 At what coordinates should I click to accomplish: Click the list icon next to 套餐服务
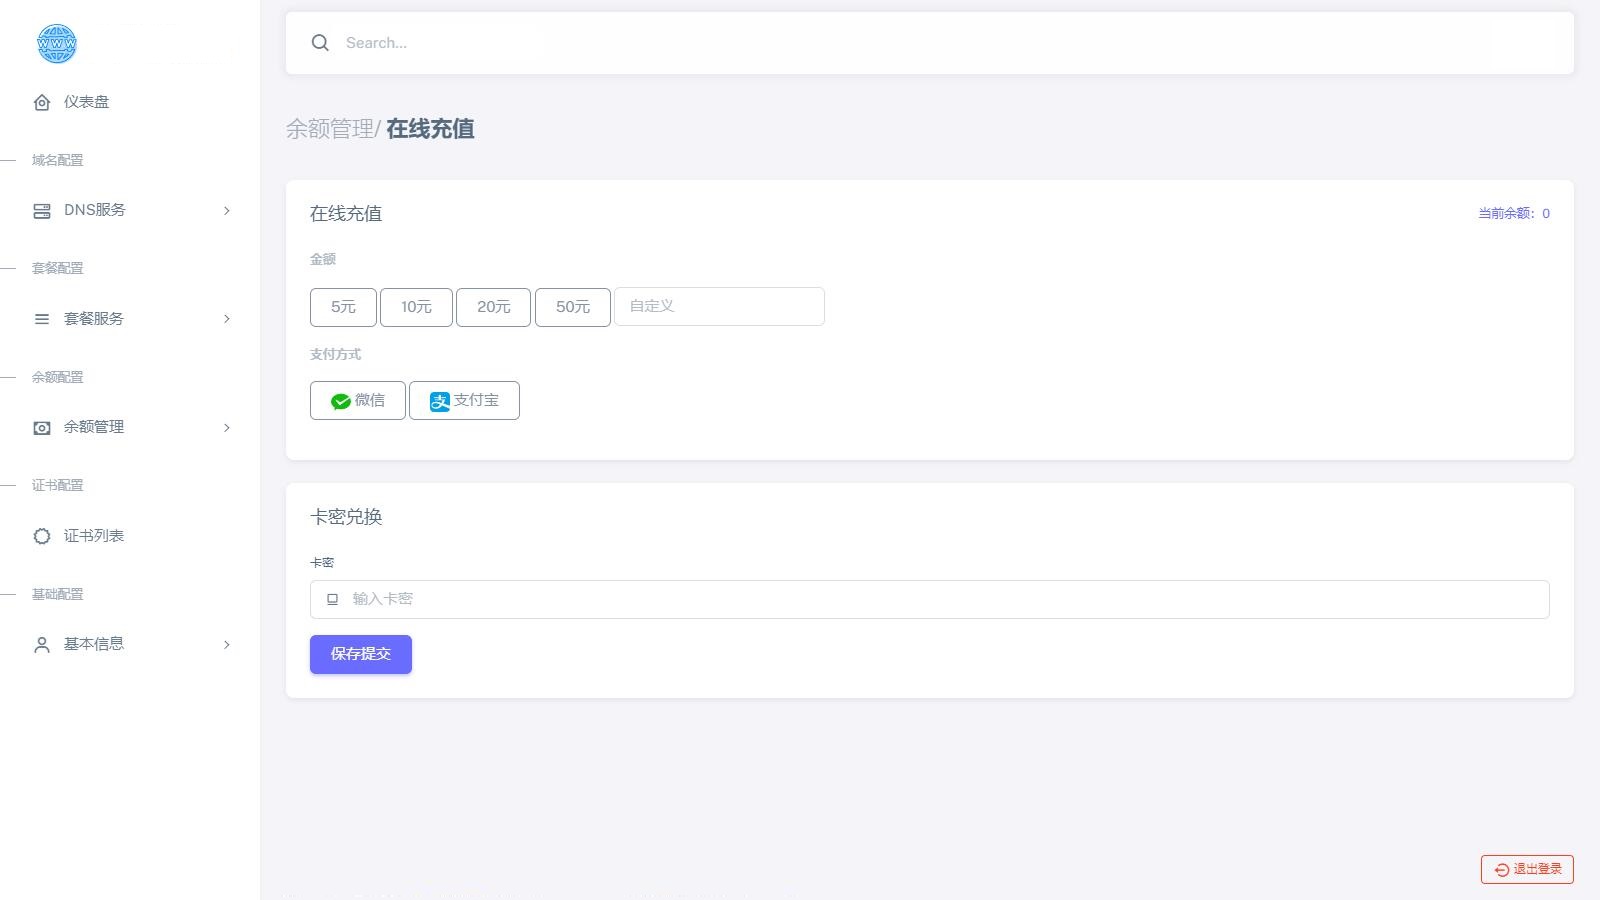[x=42, y=319]
